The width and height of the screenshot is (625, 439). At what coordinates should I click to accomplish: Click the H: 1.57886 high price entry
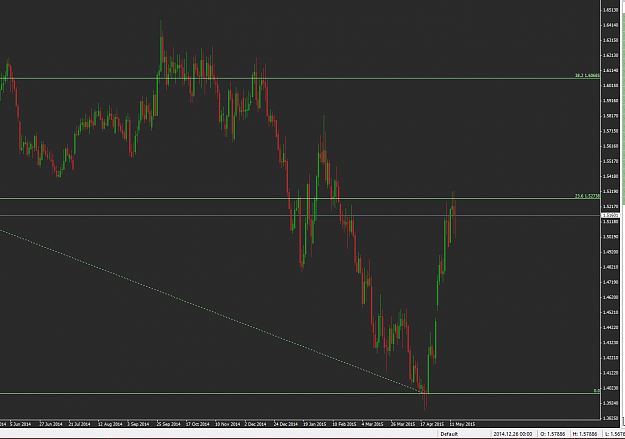(x=585, y=434)
